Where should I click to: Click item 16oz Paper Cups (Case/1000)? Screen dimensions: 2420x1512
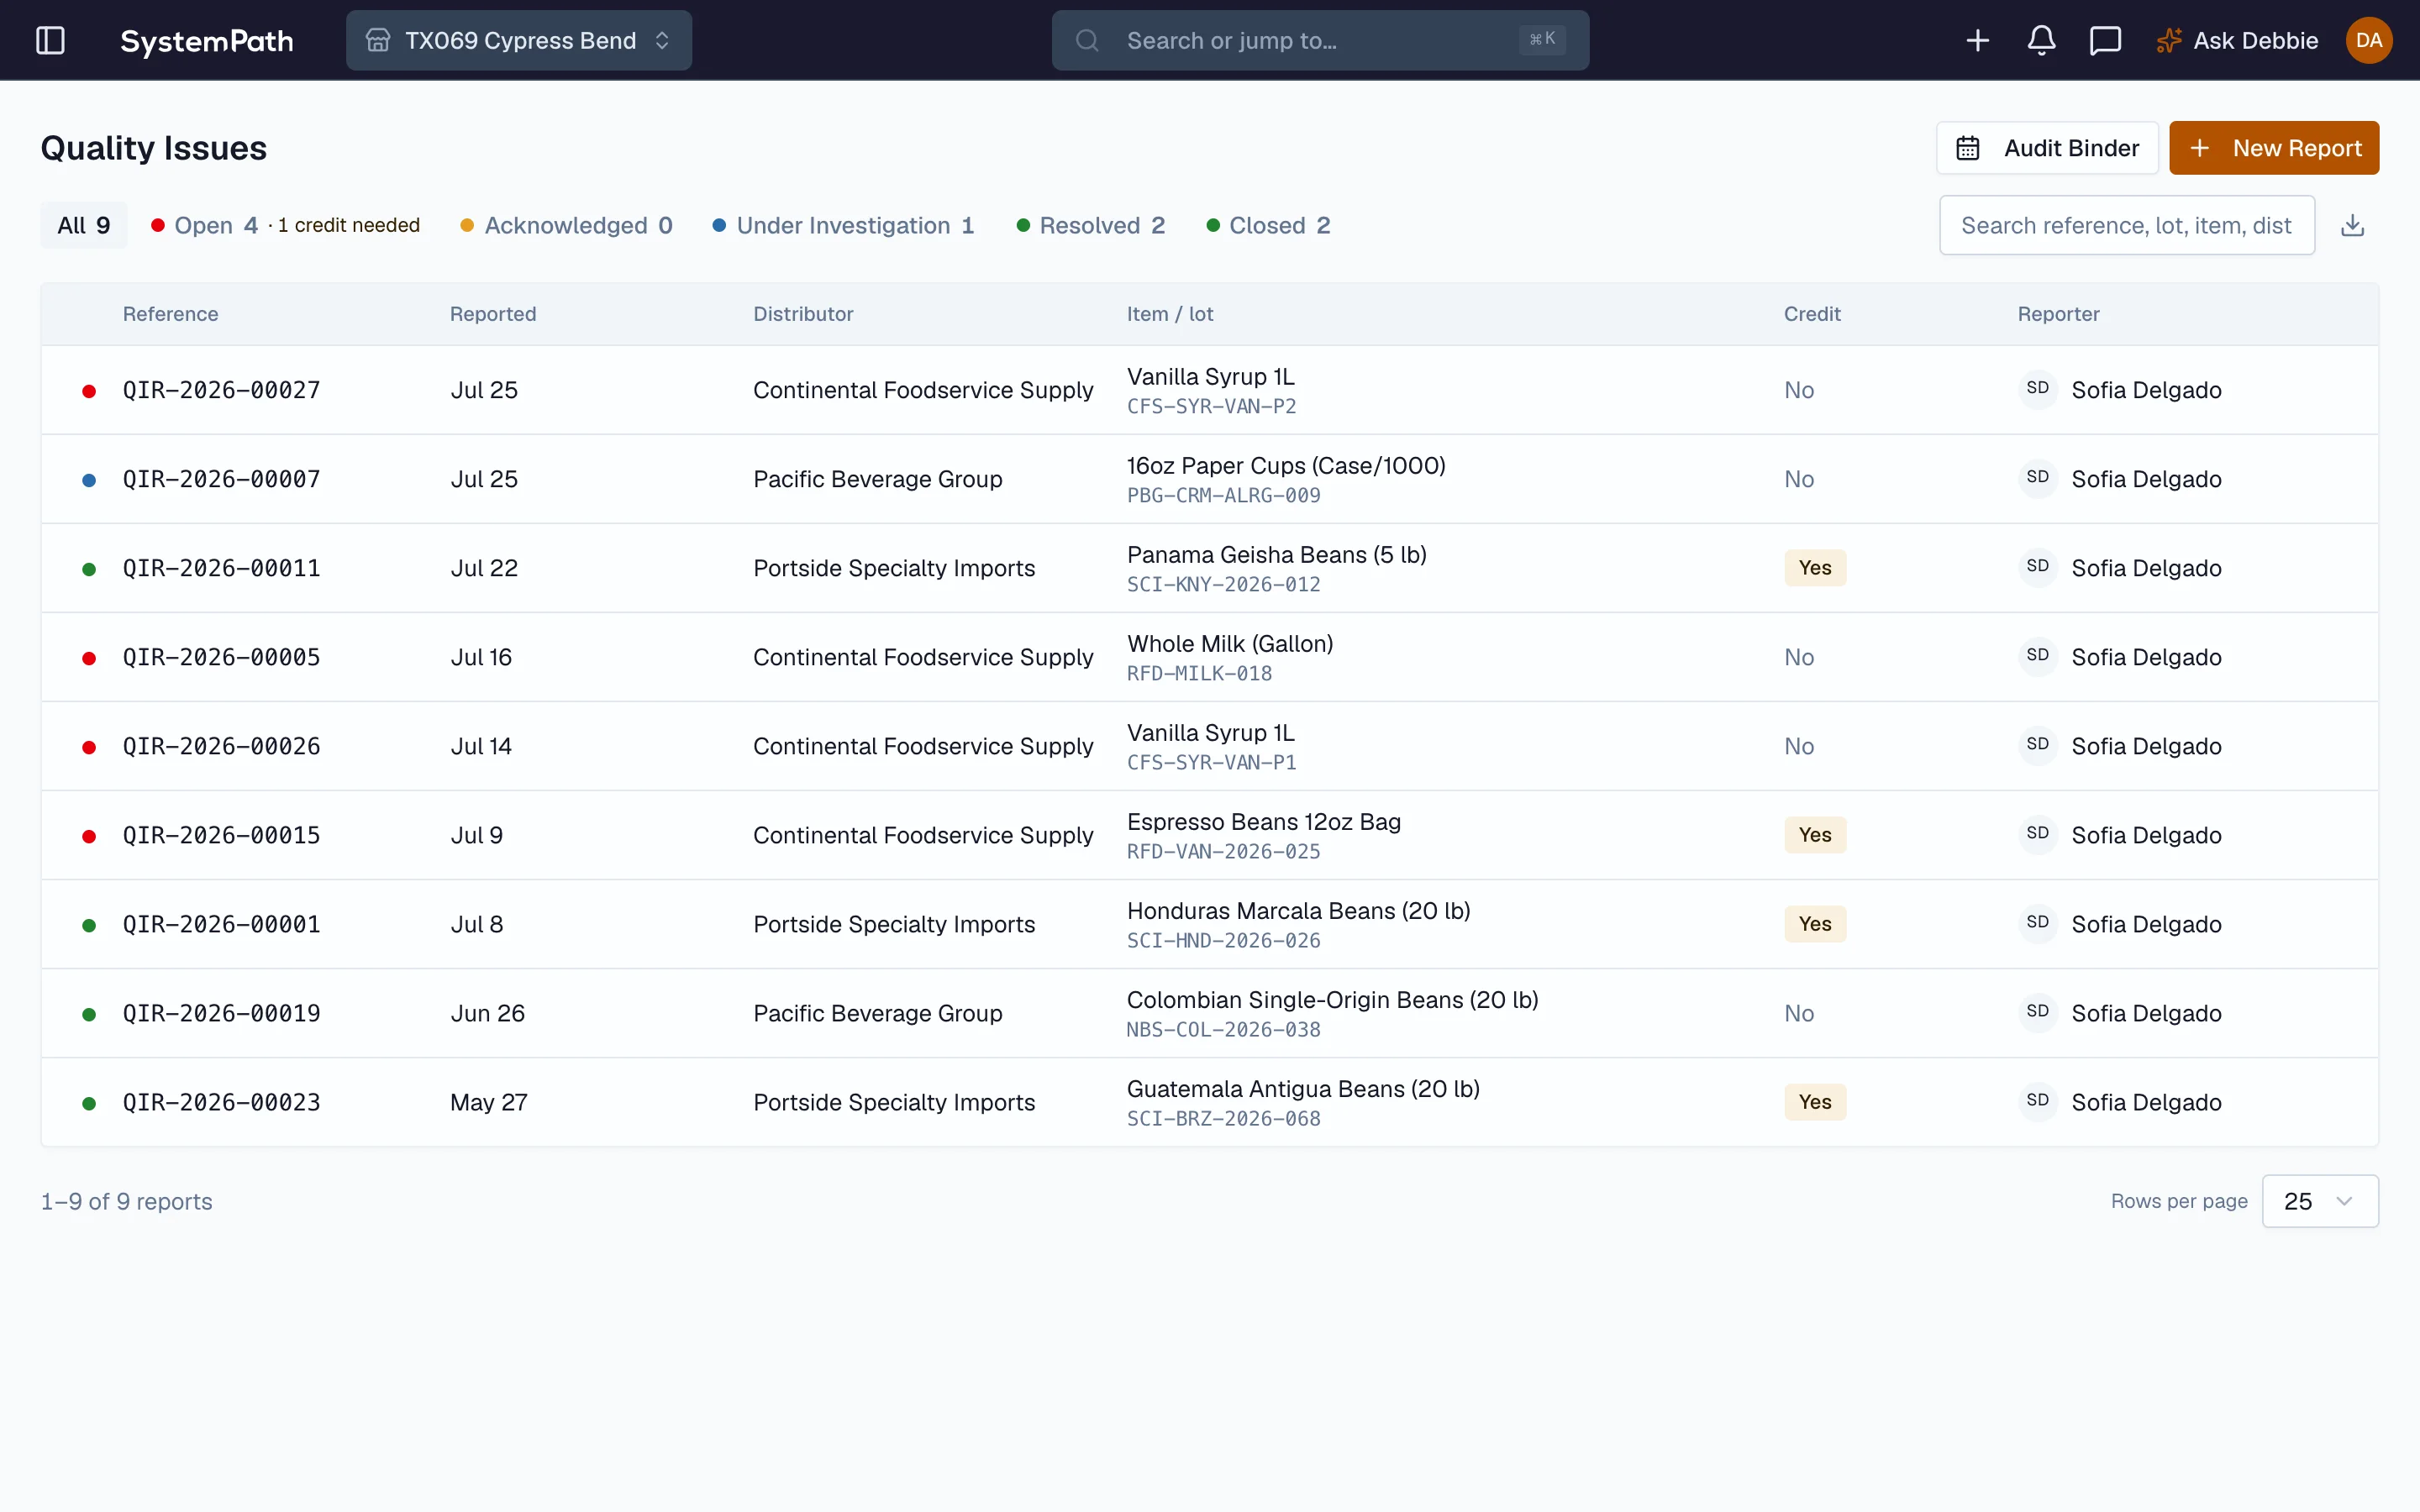[x=1286, y=465]
